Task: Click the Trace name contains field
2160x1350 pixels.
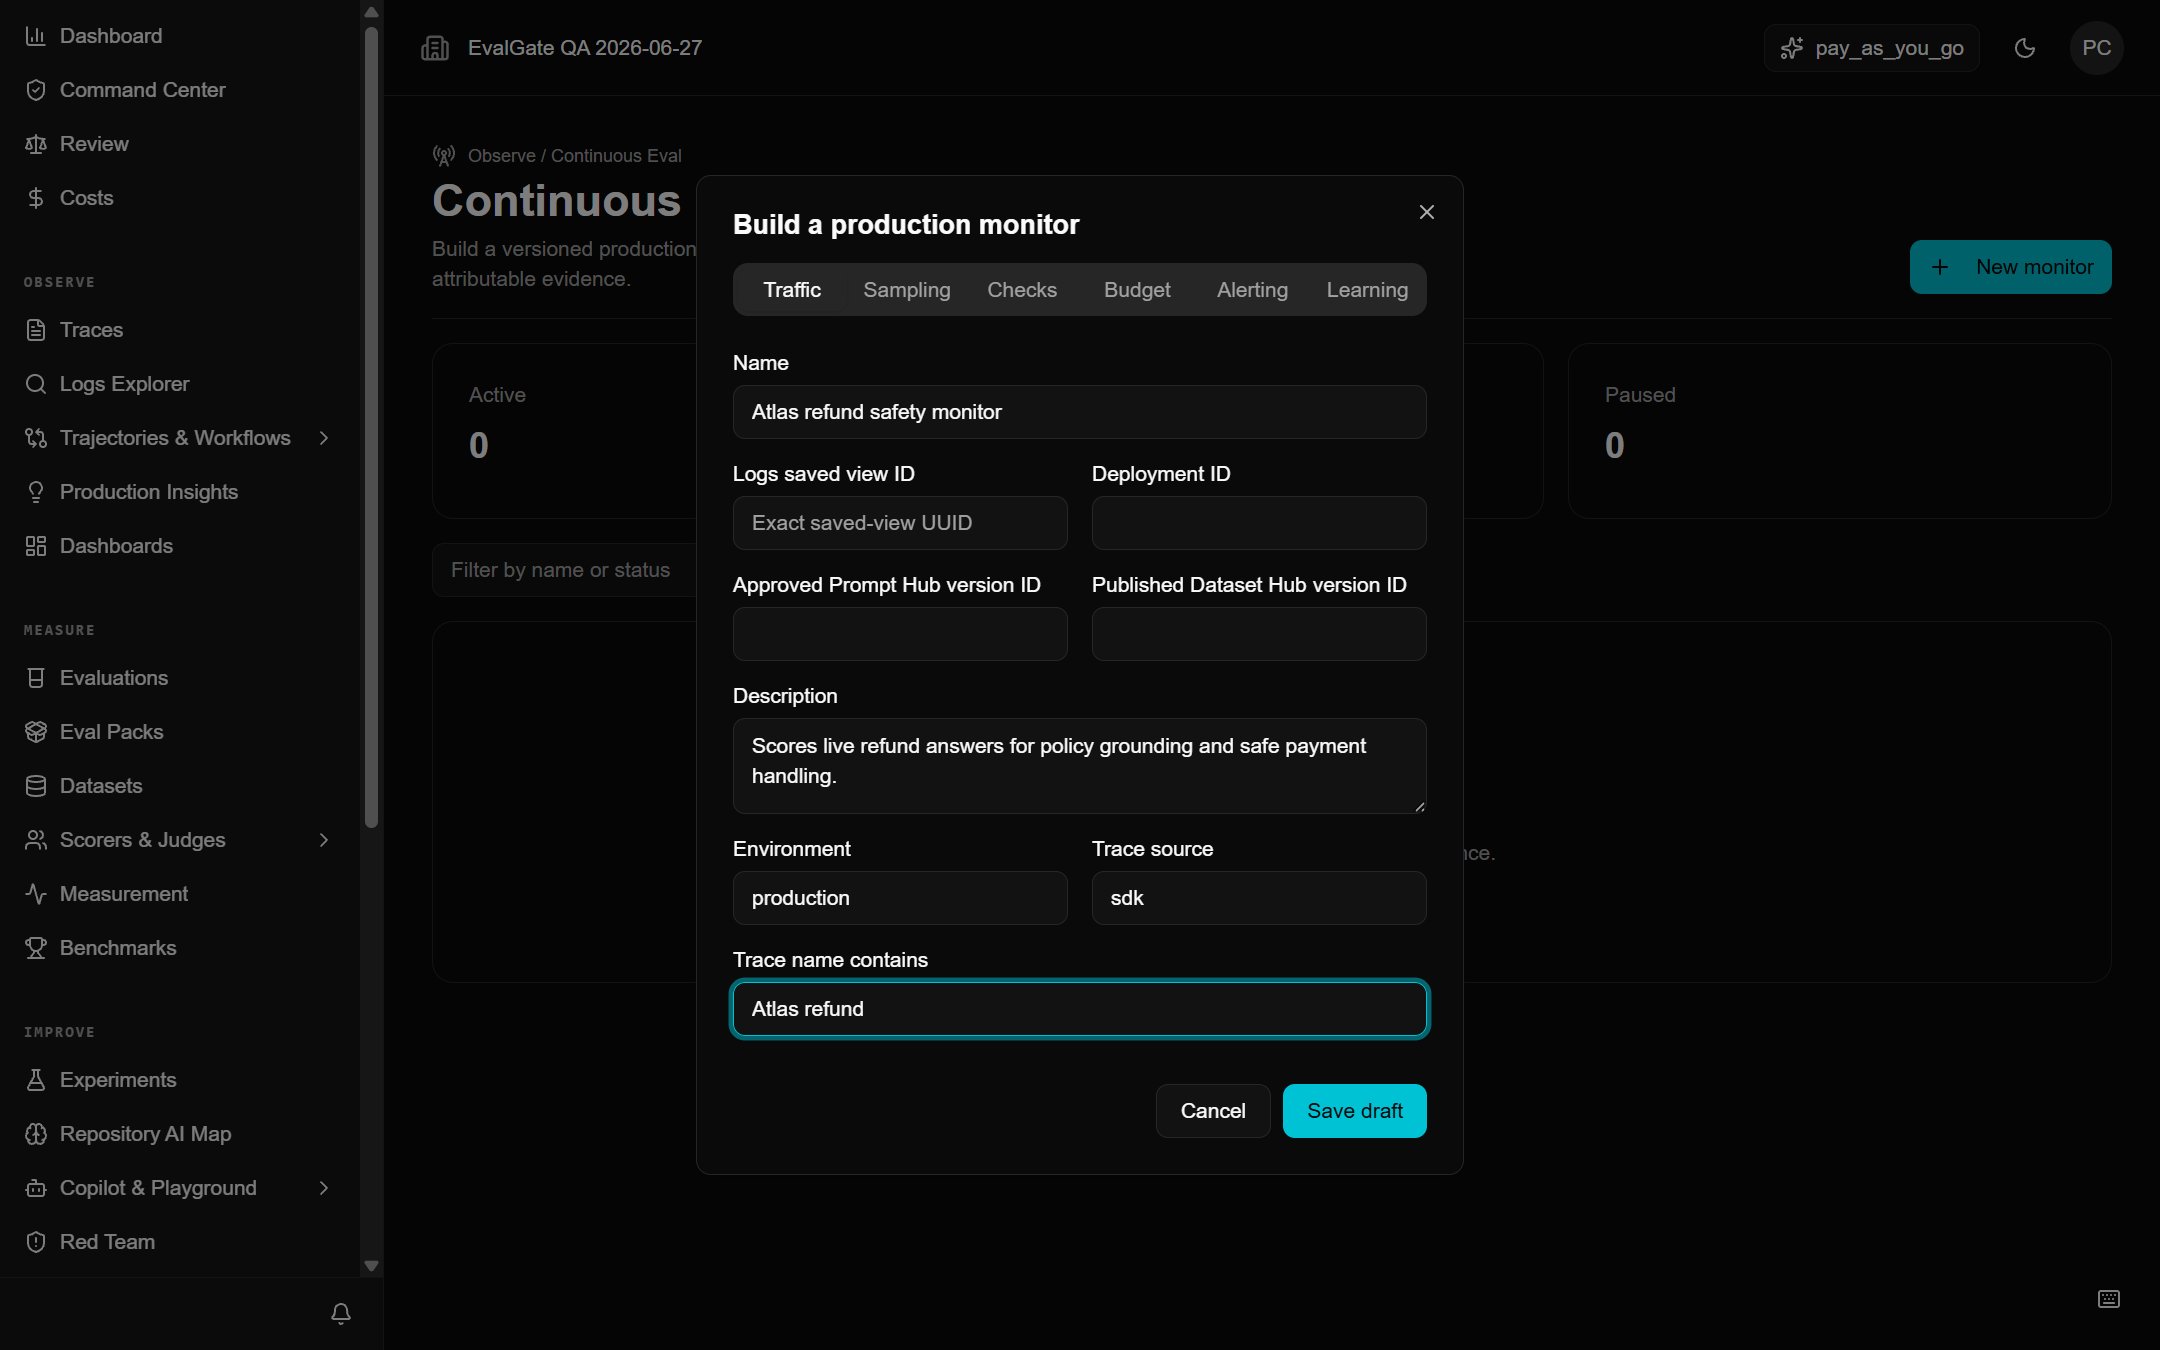Action: point(1080,1009)
